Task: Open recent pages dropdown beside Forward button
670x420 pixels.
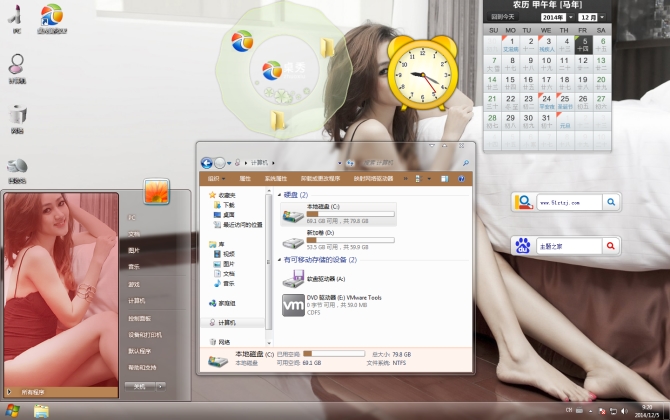Action: [x=229, y=163]
